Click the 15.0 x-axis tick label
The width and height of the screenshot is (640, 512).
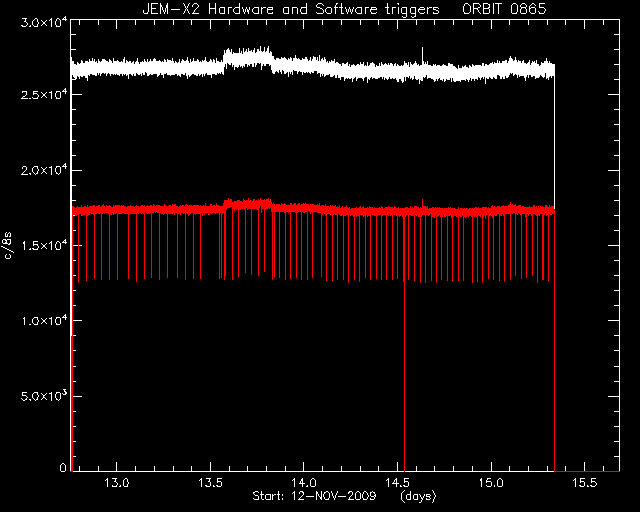491,483
